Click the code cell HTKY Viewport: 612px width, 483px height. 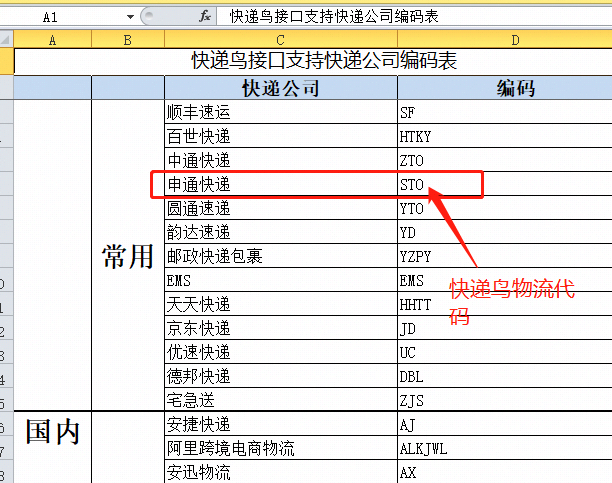pyautogui.click(x=505, y=136)
